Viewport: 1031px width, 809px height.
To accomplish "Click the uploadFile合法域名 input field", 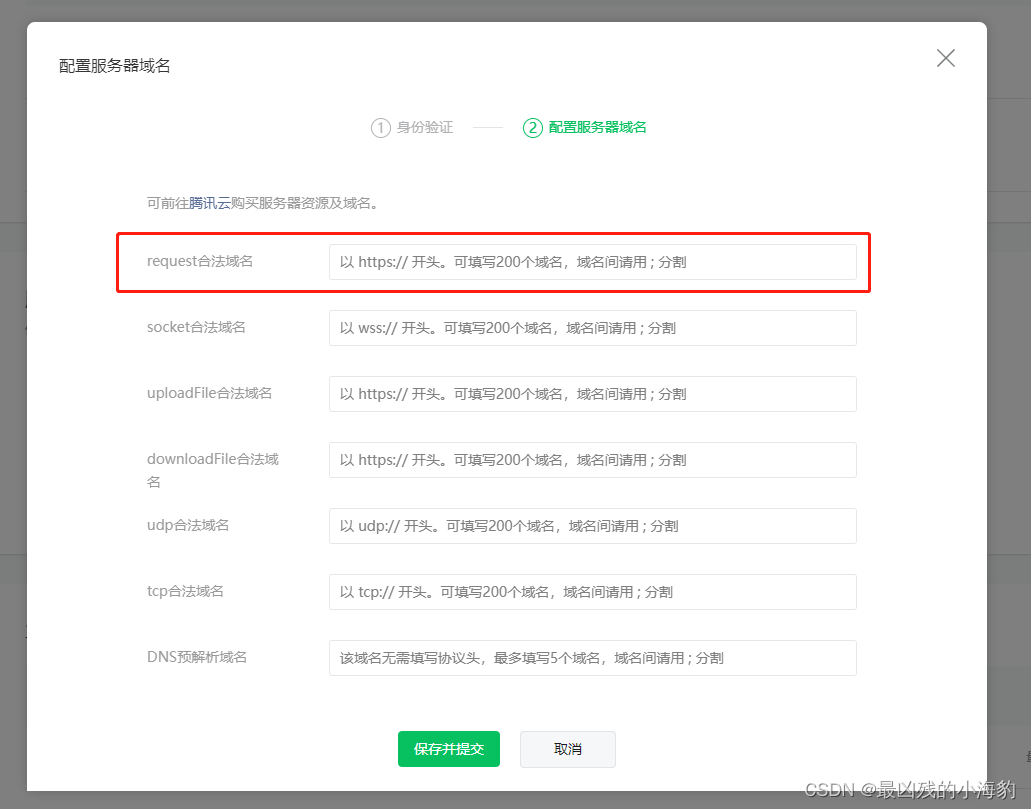I will point(592,394).
